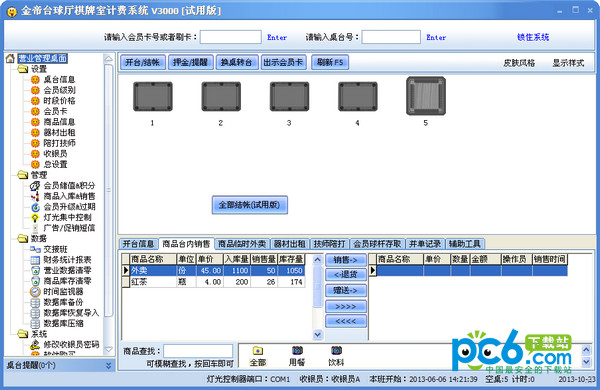Viewport: 600px width, 390px height.
Task: Open the 皮肤风格 menu
Action: [519, 63]
